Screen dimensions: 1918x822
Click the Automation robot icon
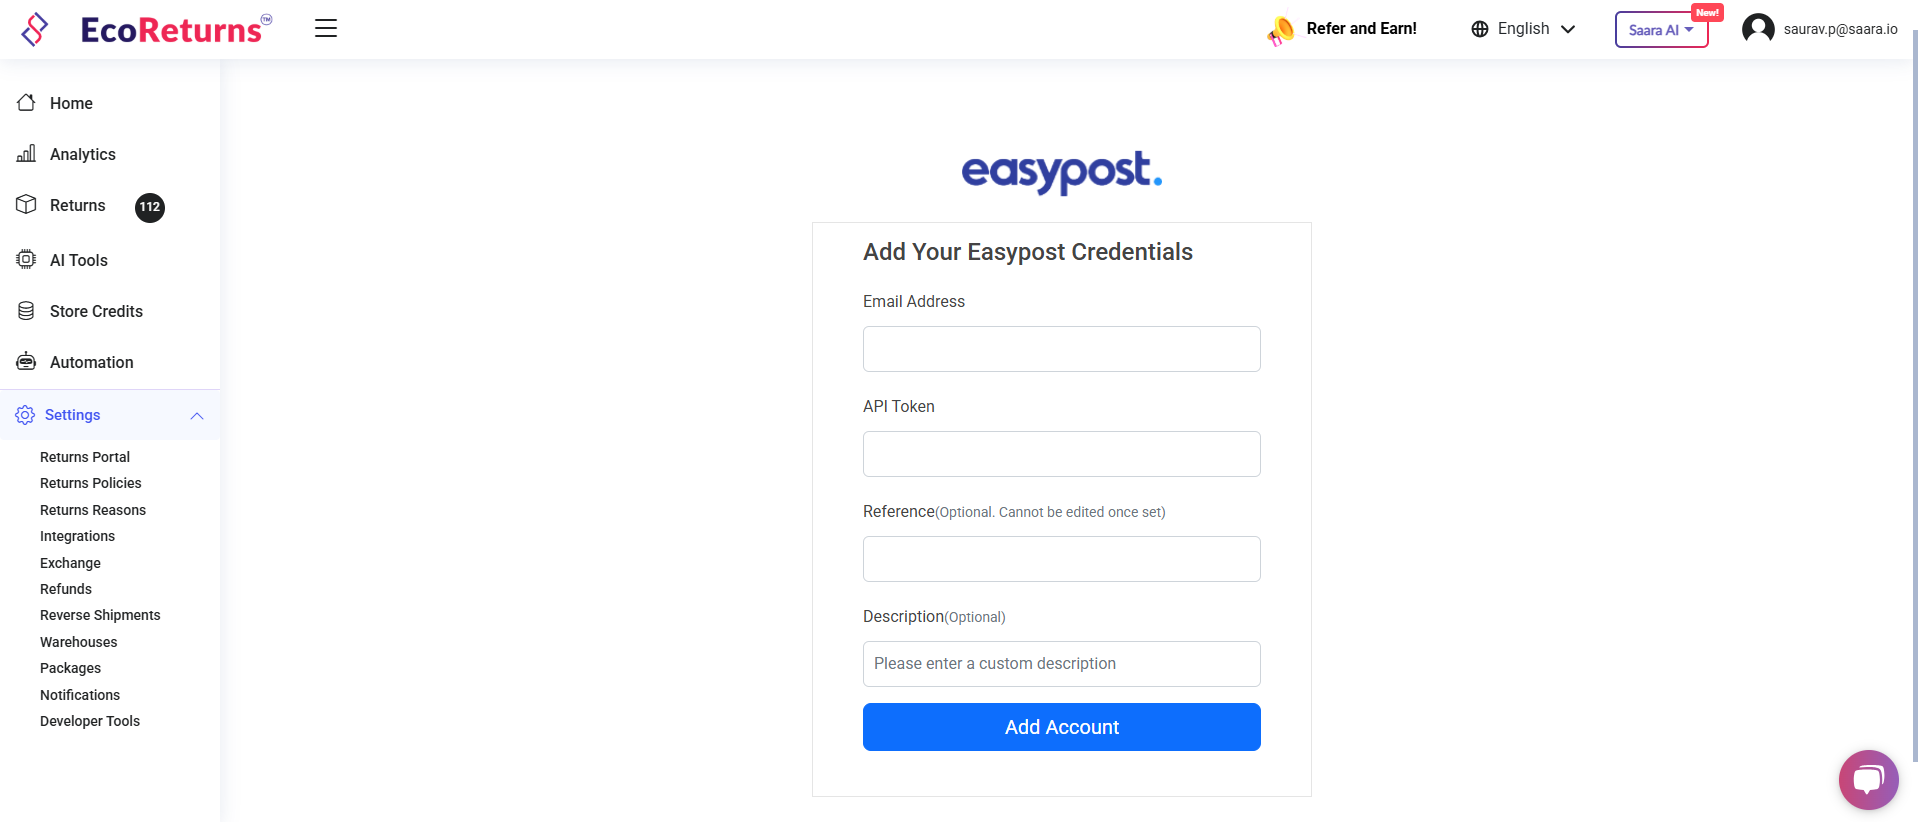pos(27,362)
